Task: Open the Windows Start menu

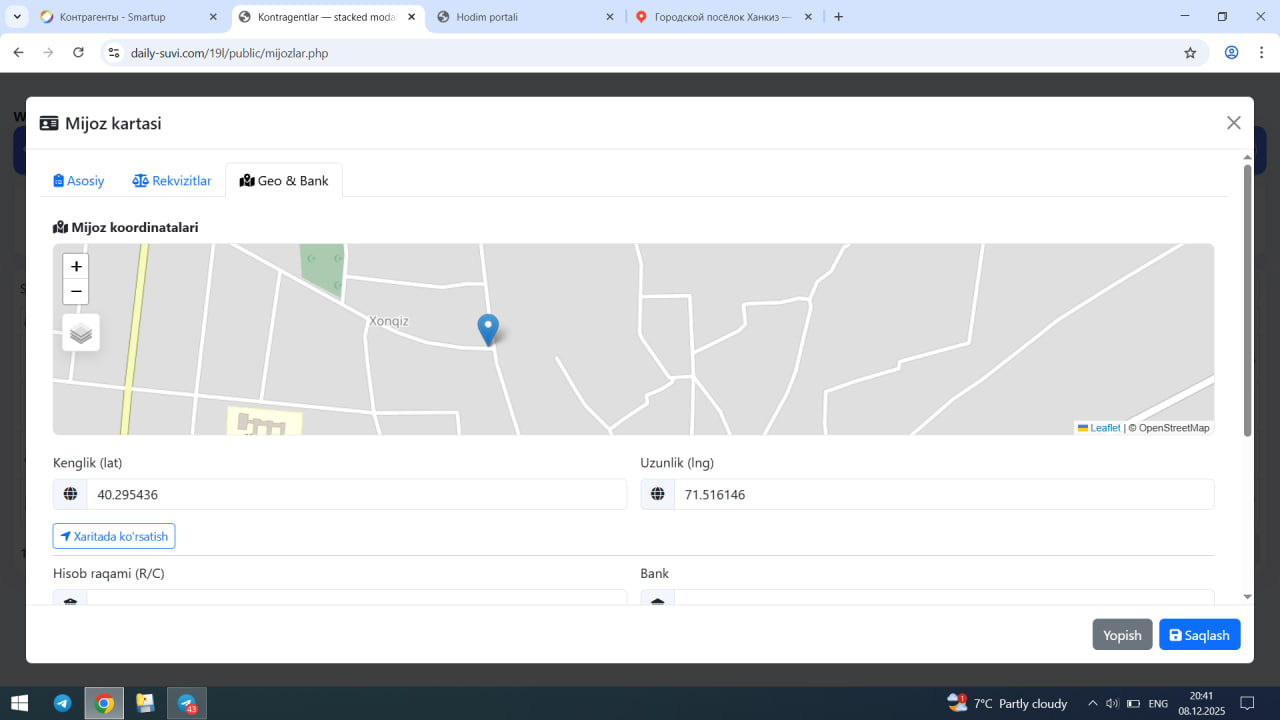Action: pos(19,703)
